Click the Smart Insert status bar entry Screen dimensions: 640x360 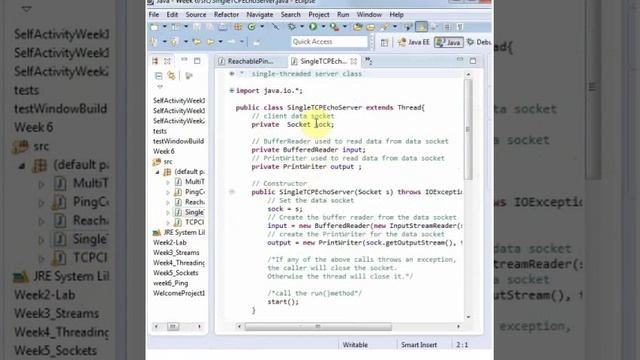[x=419, y=345]
